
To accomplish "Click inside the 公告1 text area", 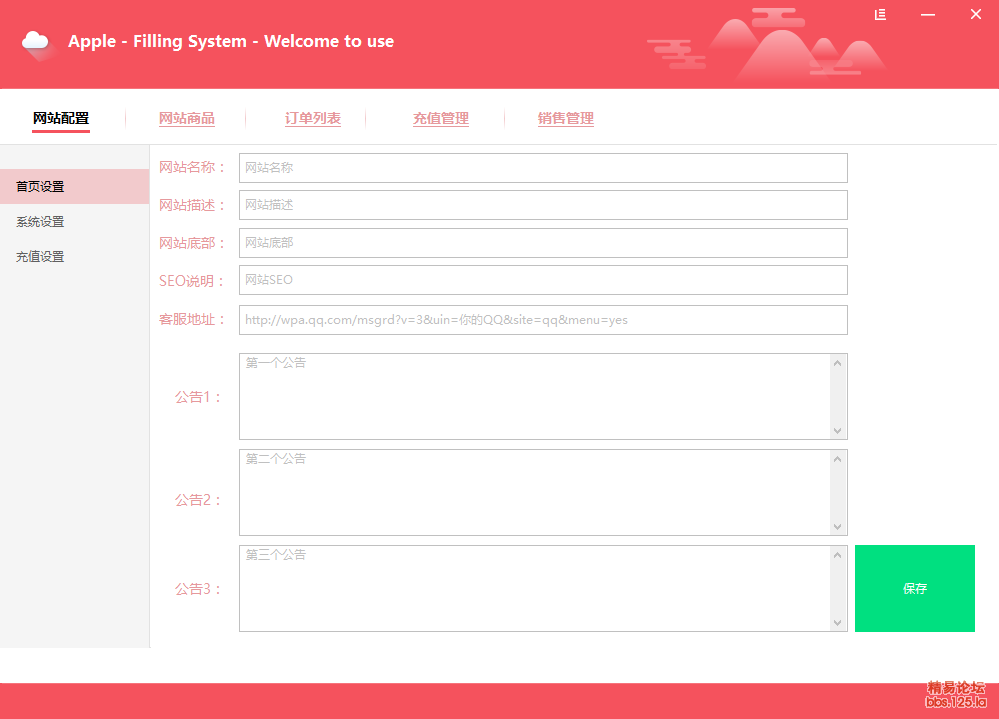I will tap(535, 396).
